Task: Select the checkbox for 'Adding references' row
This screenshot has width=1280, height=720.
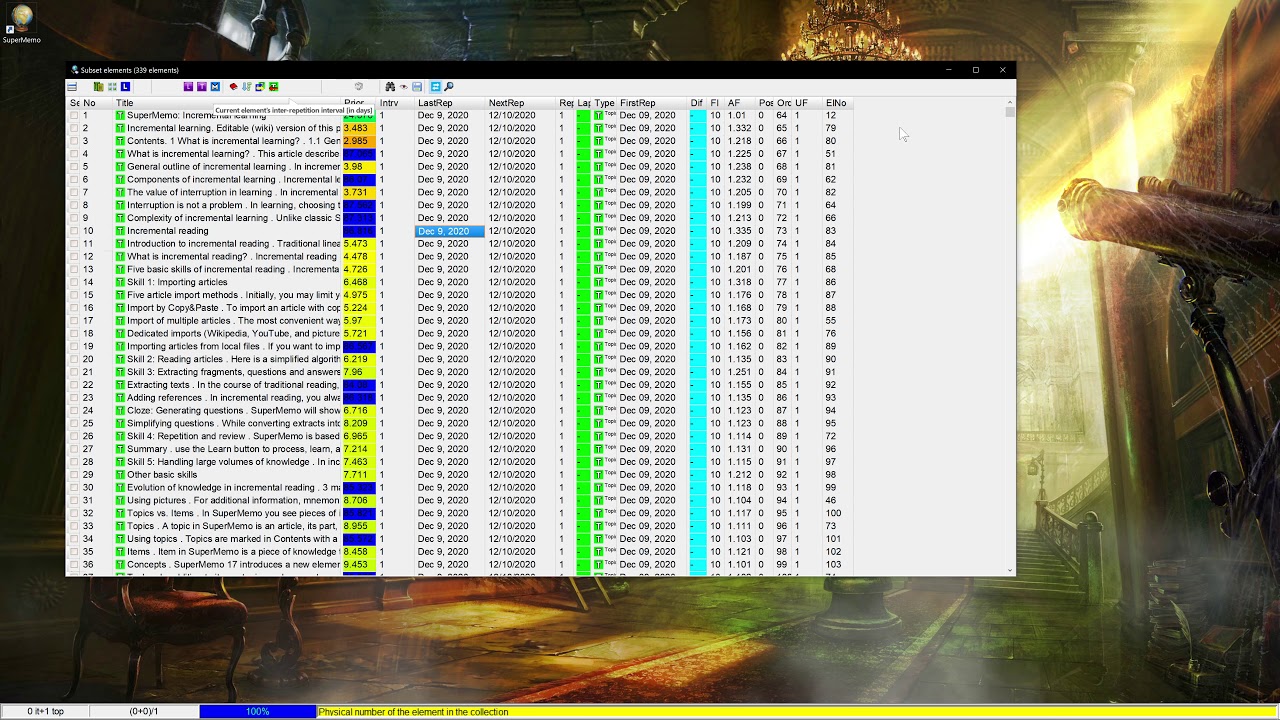Action: click(x=74, y=397)
